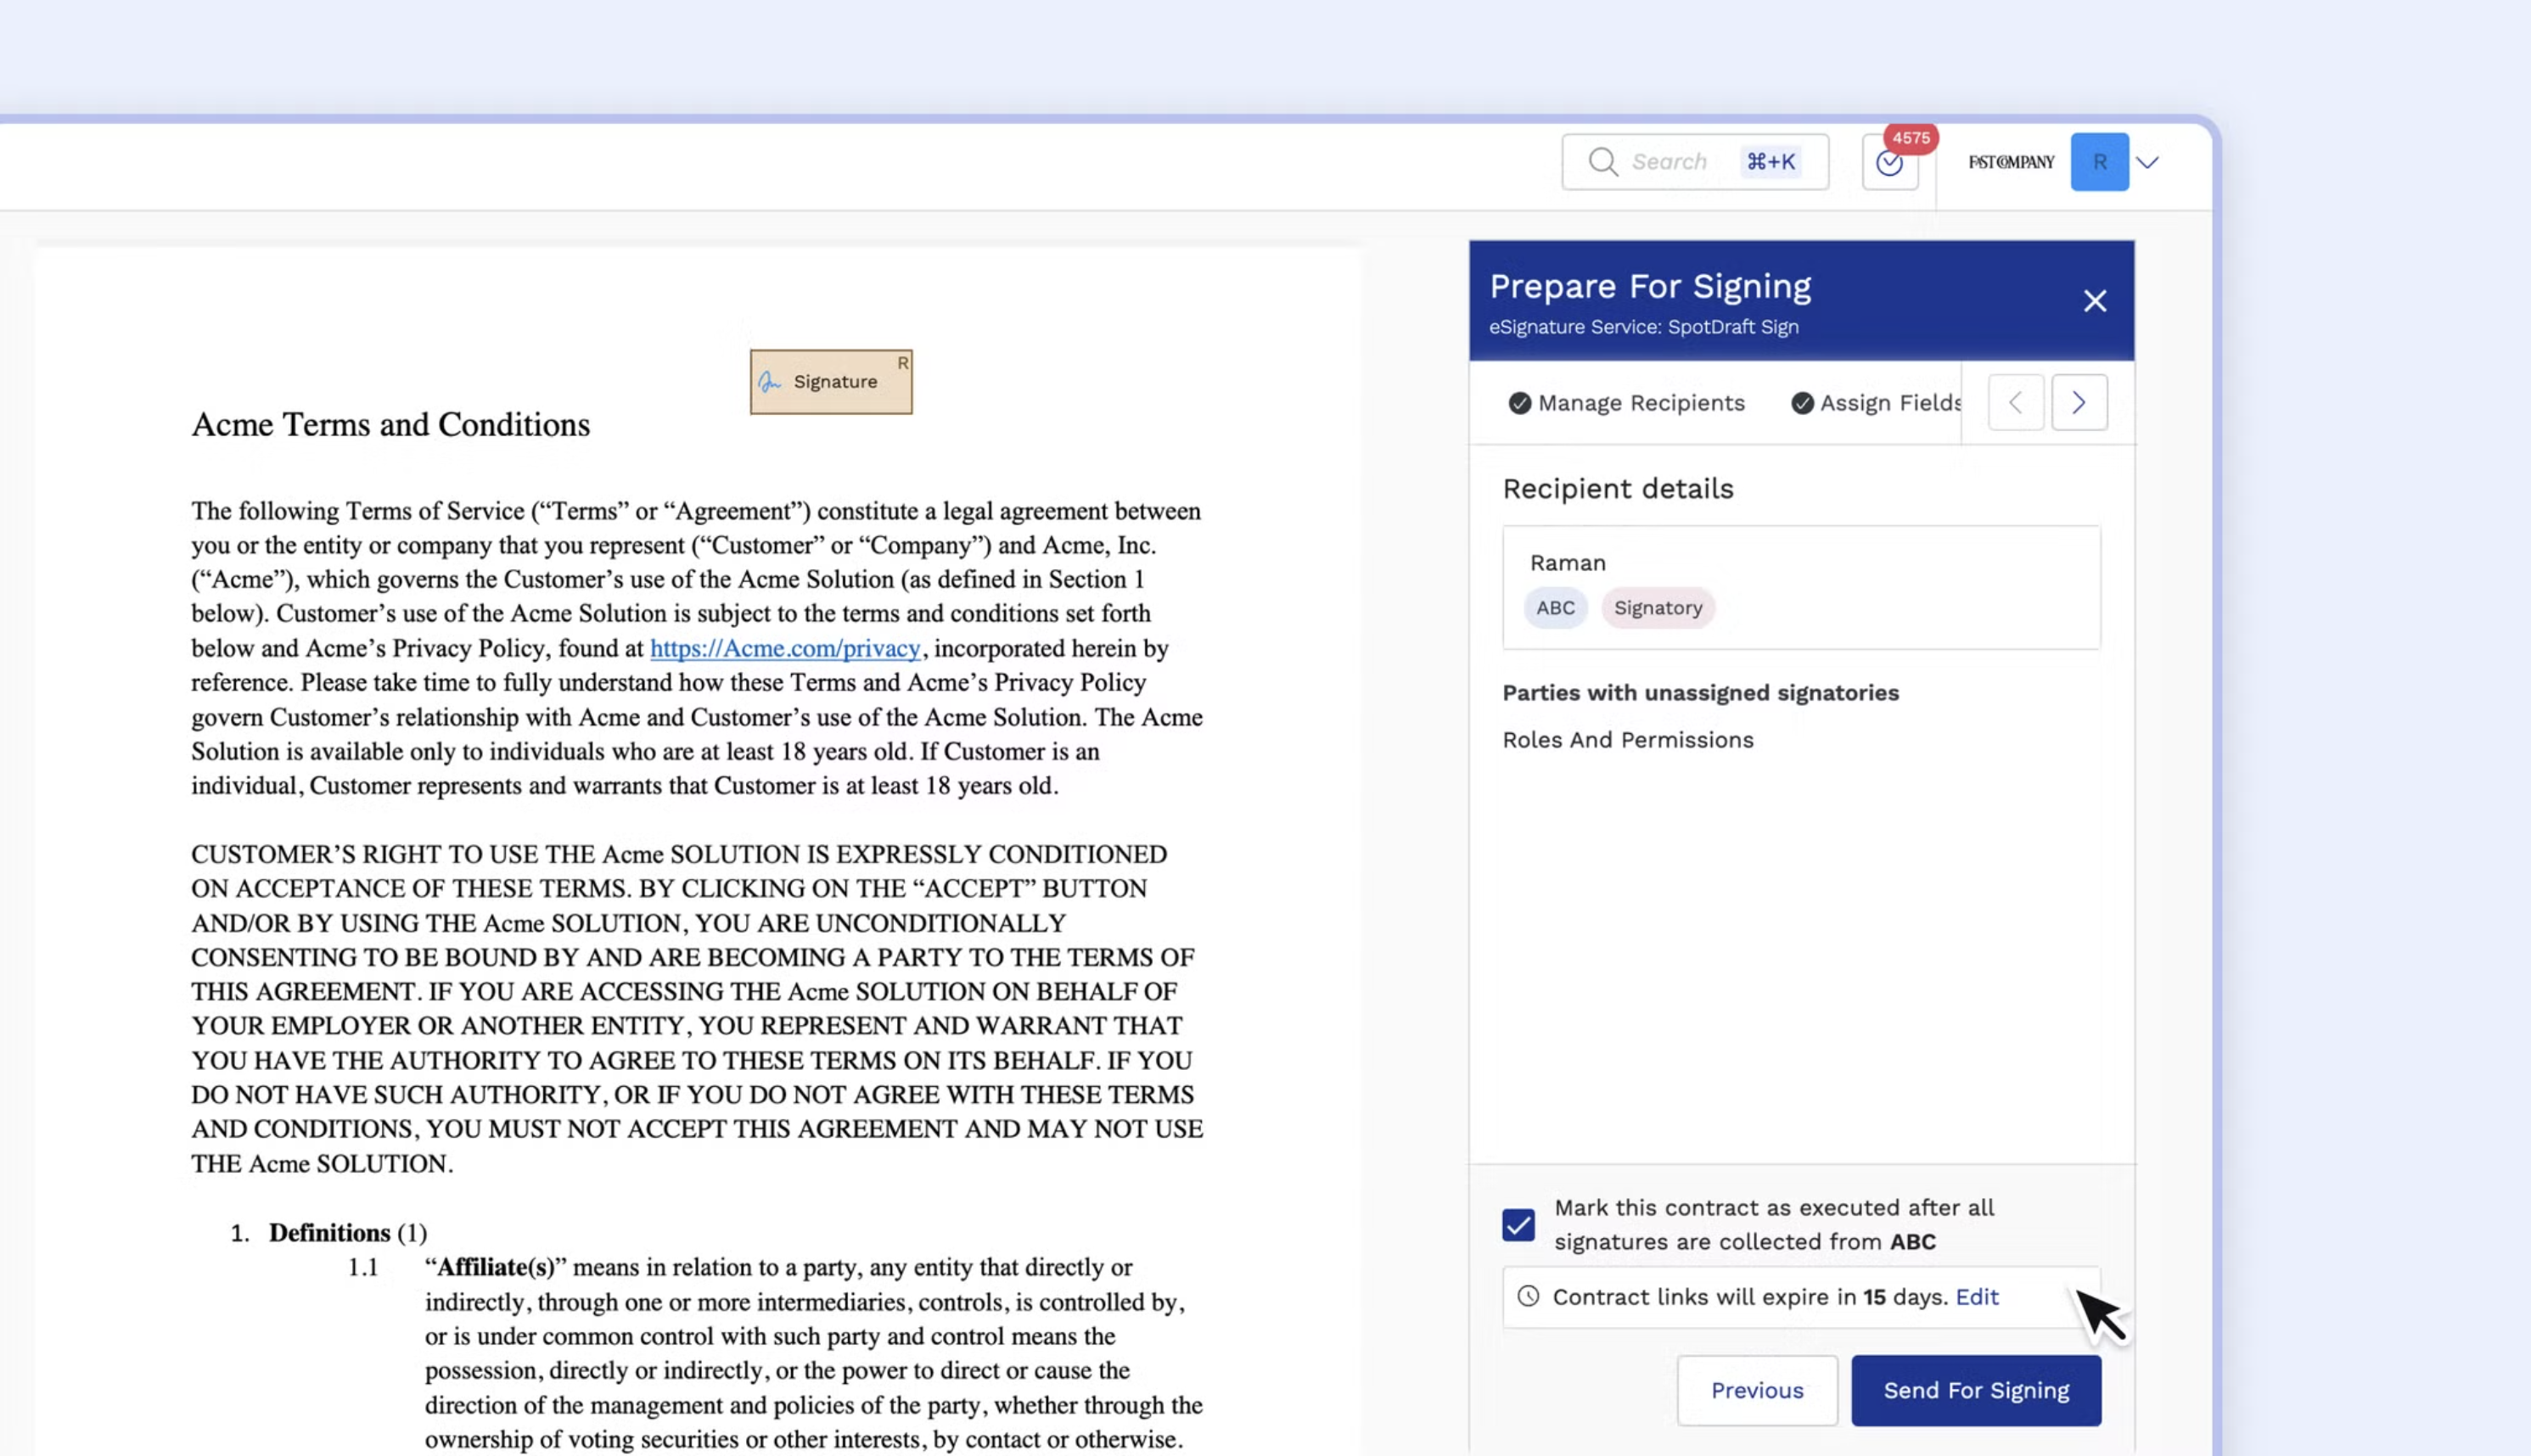Open the tasks icon with 4575 badge

(x=1889, y=163)
